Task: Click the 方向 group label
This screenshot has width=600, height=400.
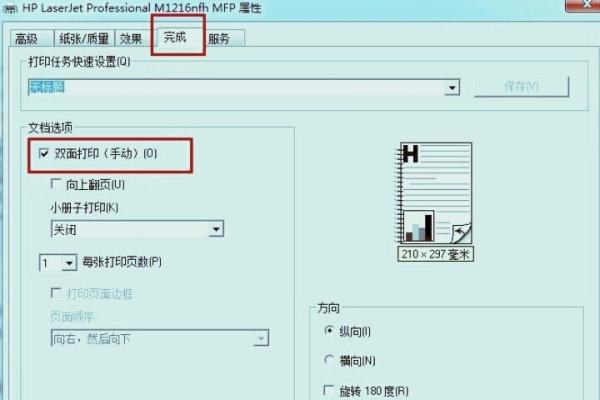Action: [328, 308]
